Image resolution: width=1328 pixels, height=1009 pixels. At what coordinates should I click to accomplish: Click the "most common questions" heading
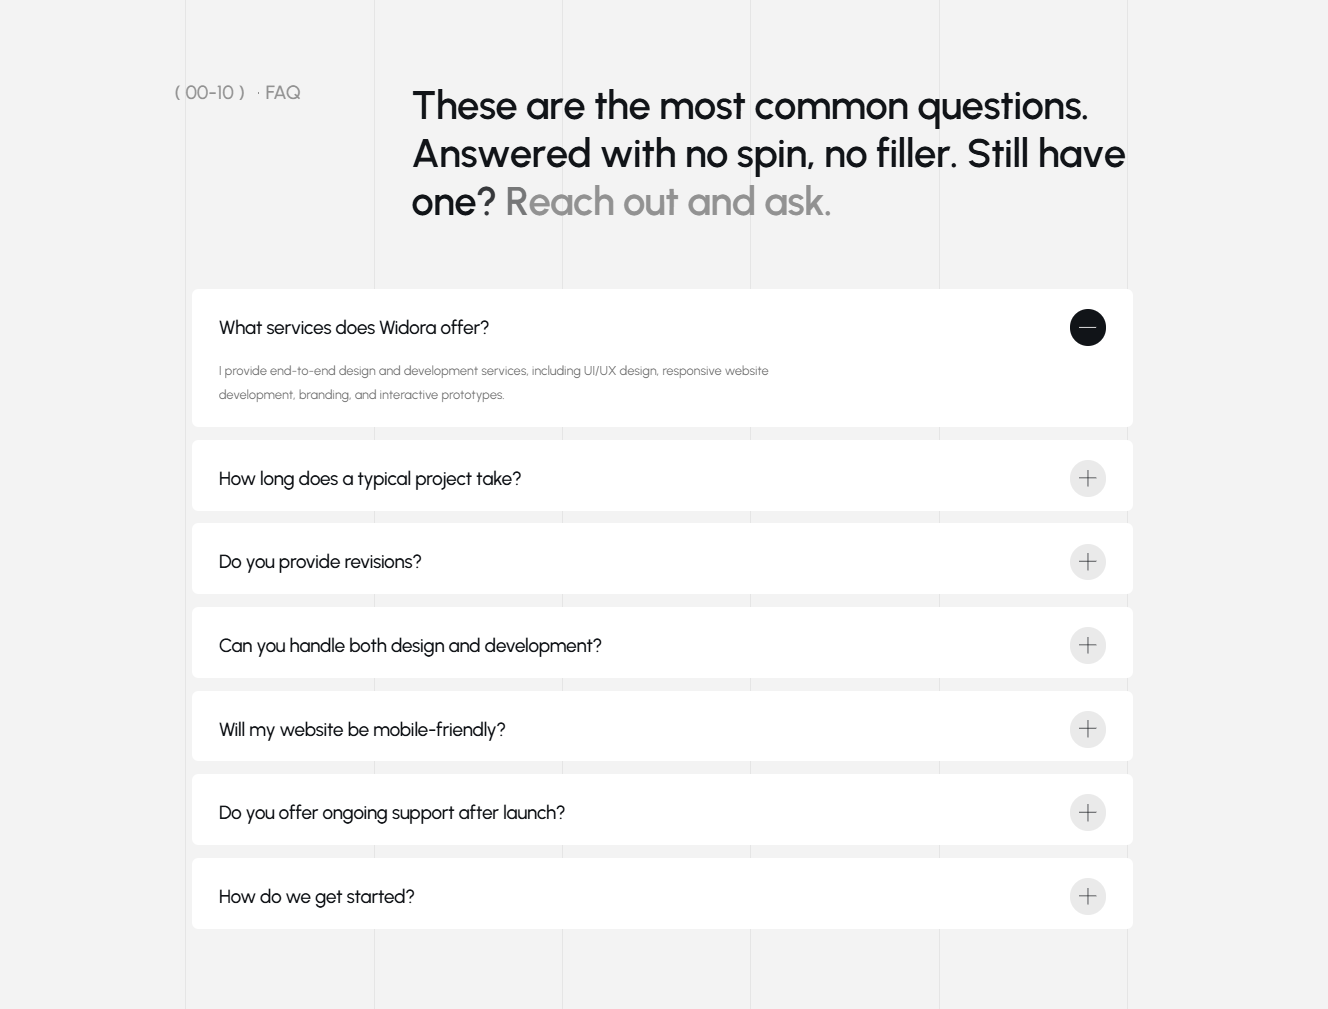(750, 106)
